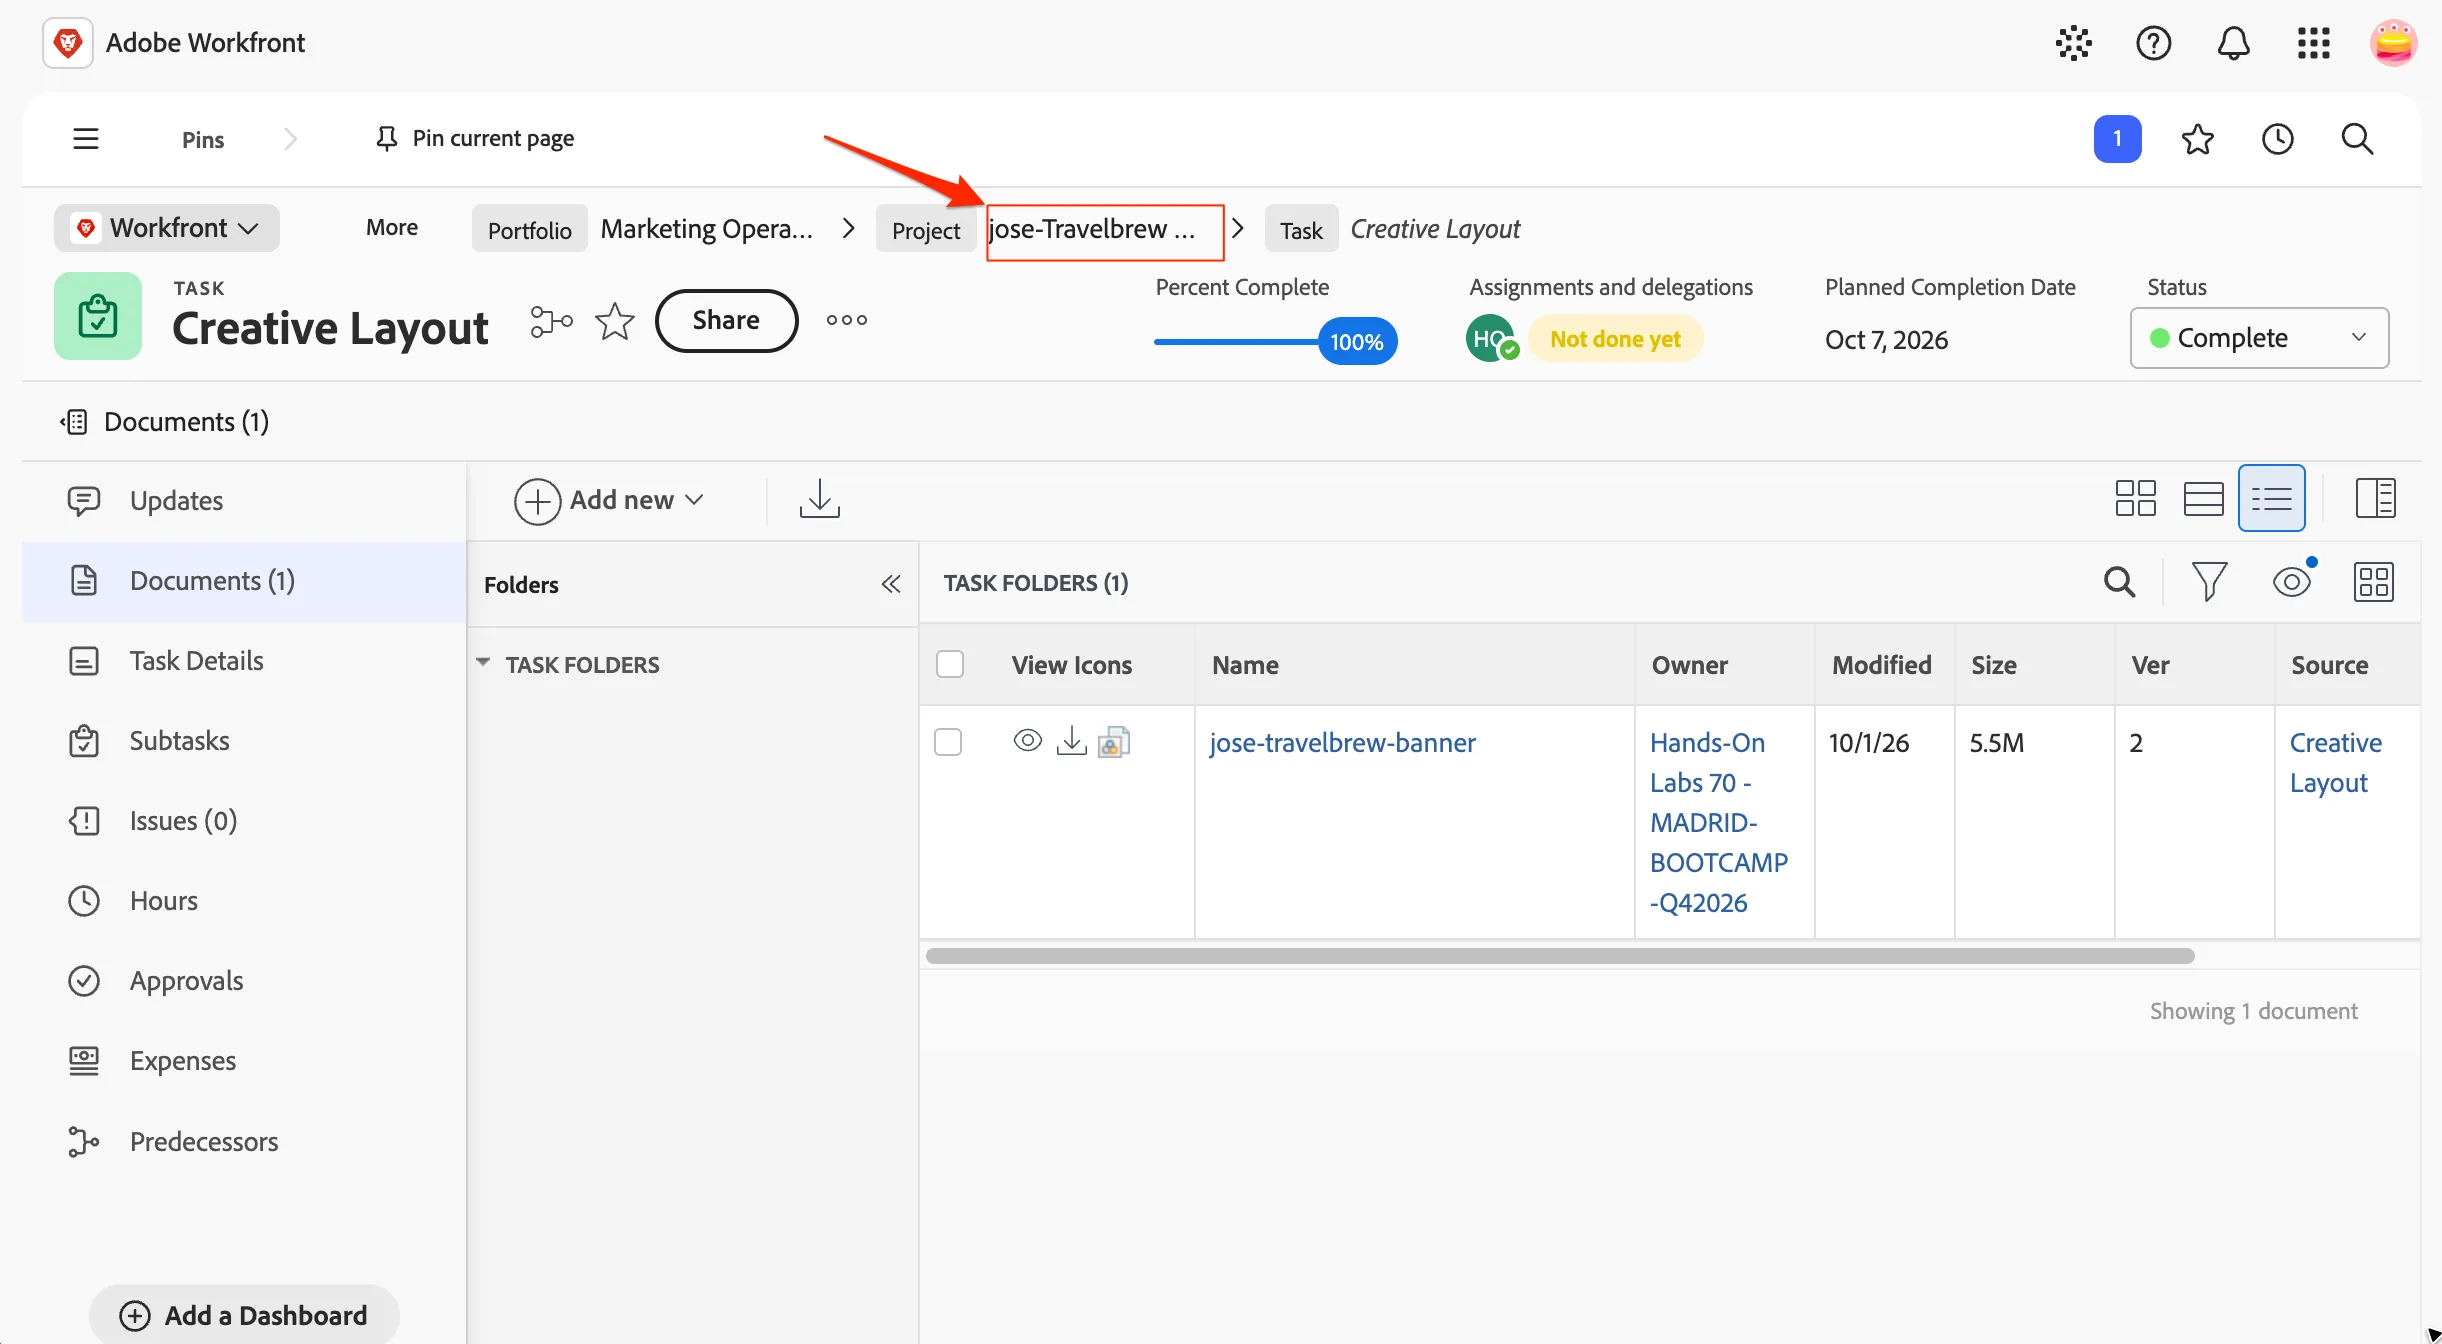This screenshot has height=1344, width=2442.
Task: Open the three-dot more actions menu
Action: click(x=846, y=320)
